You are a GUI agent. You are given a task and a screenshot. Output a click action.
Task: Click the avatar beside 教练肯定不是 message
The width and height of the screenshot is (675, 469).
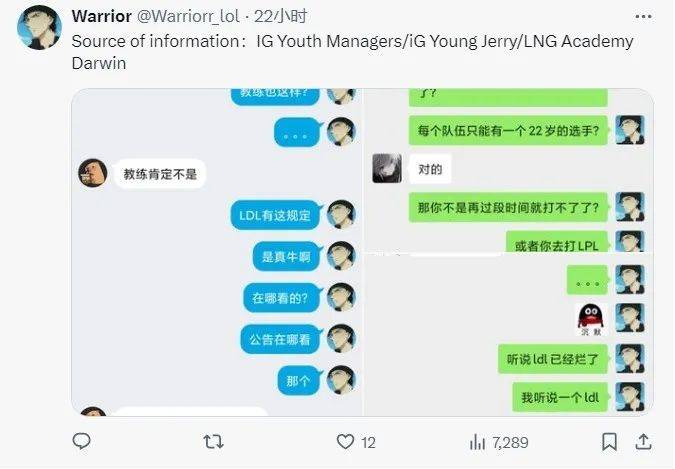tap(93, 173)
